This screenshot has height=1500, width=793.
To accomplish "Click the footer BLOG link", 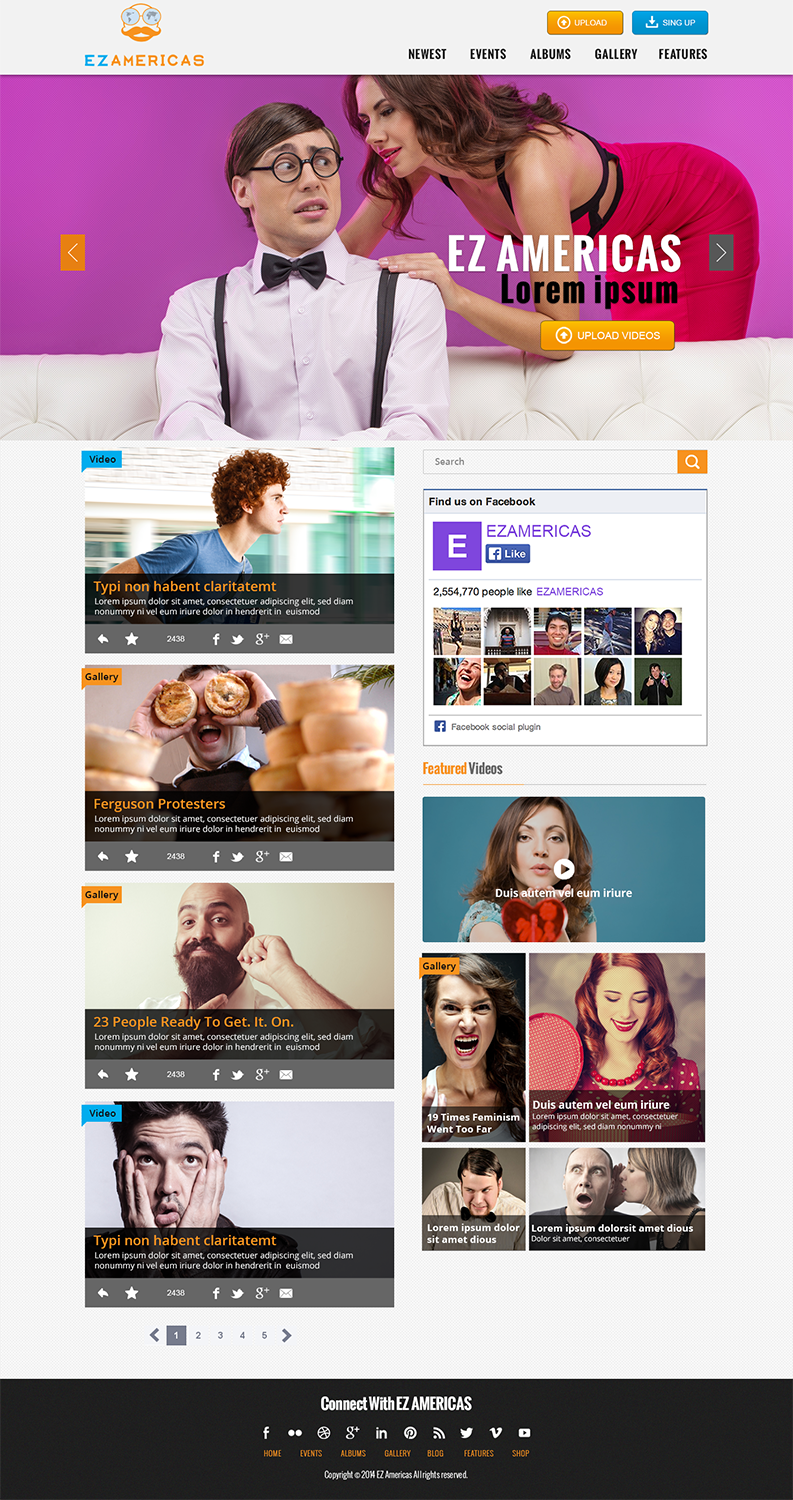I will [435, 1453].
